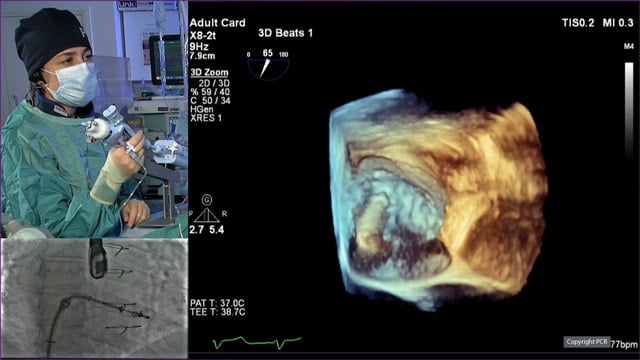The width and height of the screenshot is (640, 360).
Task: Click the operator camera video thumbnail
Action: coord(94,119)
